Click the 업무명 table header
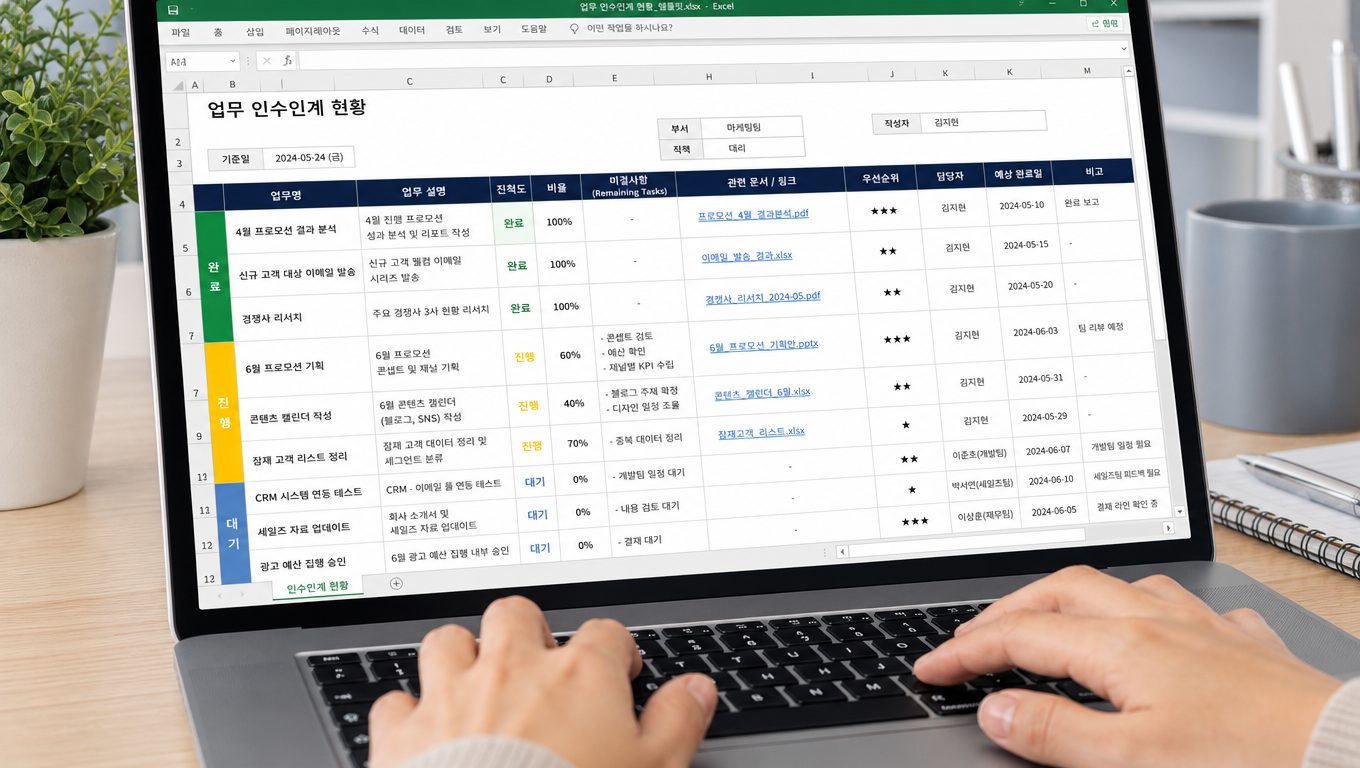This screenshot has width=1360, height=768. pyautogui.click(x=286, y=195)
